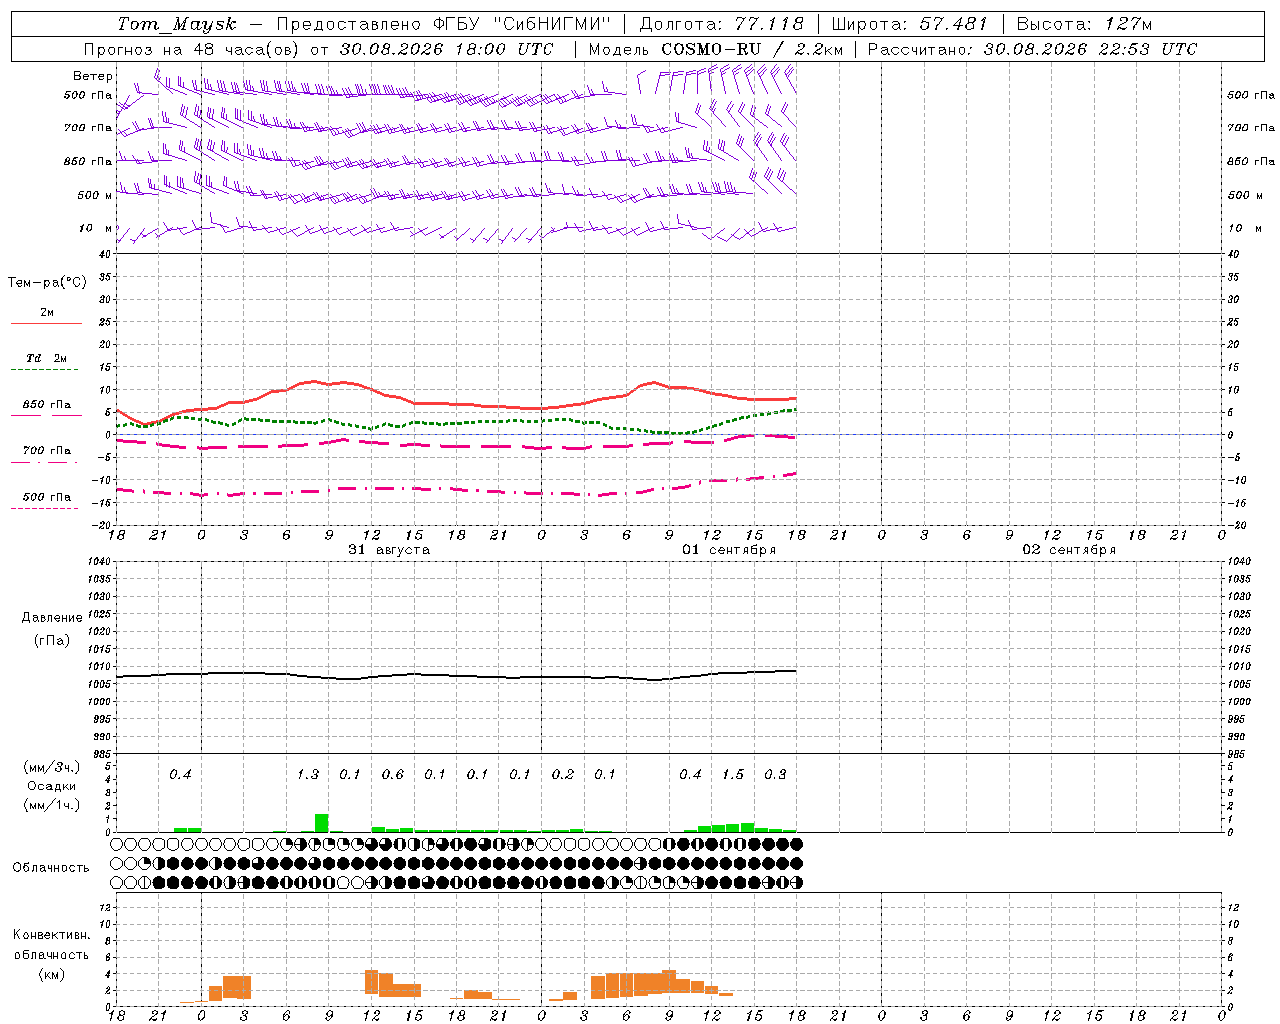Select the 850 гПа legend entry
Image resolution: width=1280 pixels, height=1024 pixels.
point(47,407)
